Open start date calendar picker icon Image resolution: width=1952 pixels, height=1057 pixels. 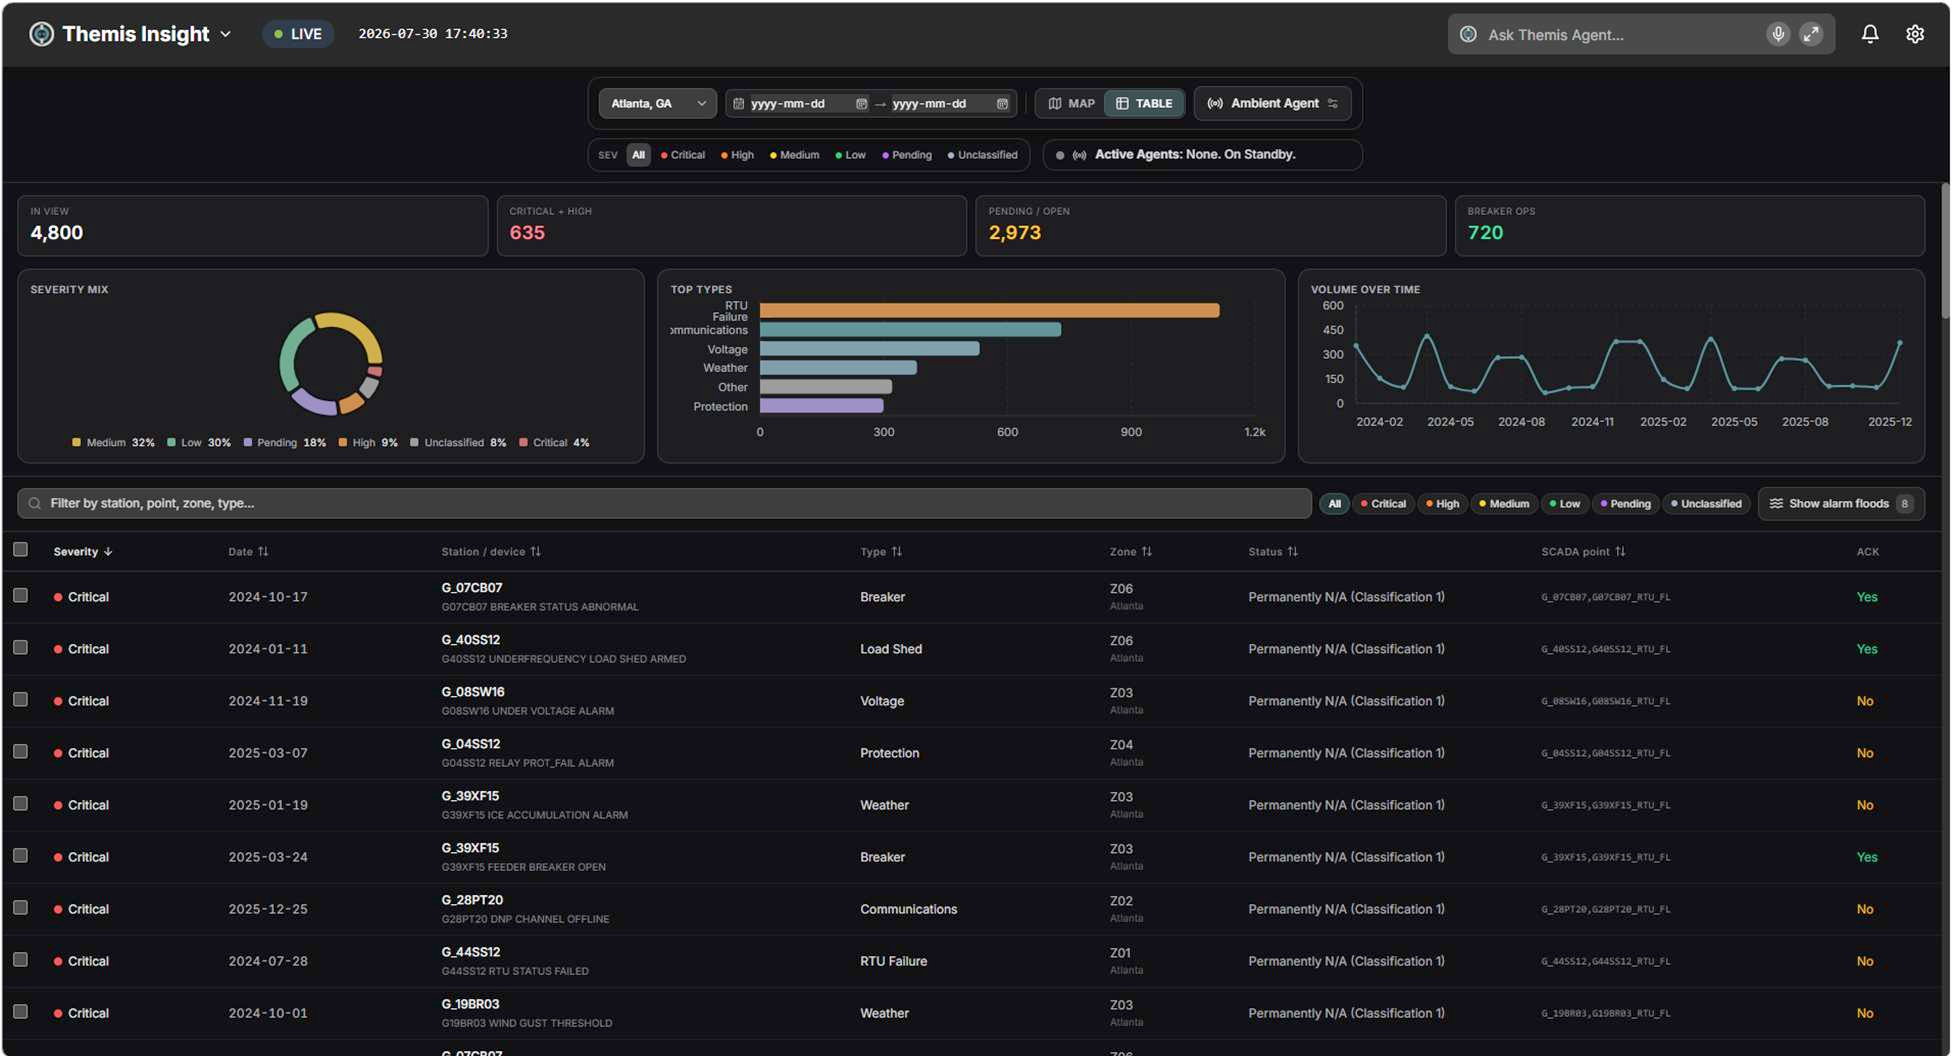coord(861,104)
